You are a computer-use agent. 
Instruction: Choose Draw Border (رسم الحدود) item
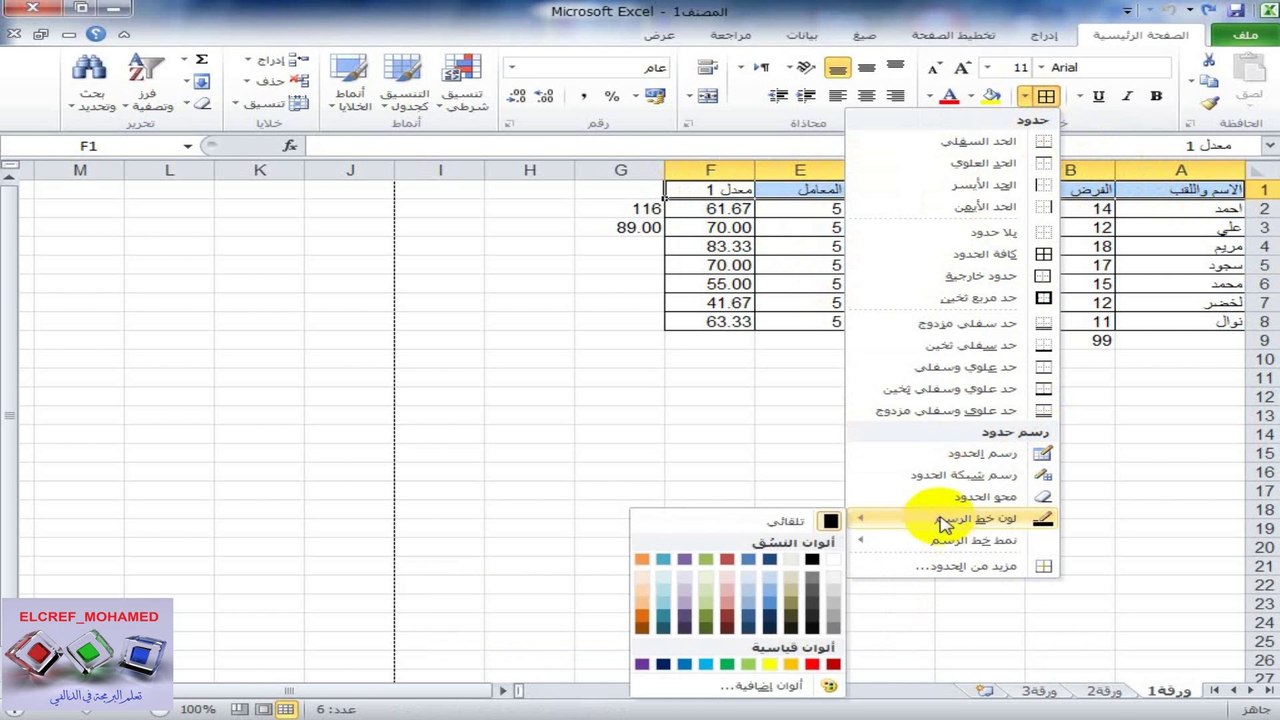[952, 454]
